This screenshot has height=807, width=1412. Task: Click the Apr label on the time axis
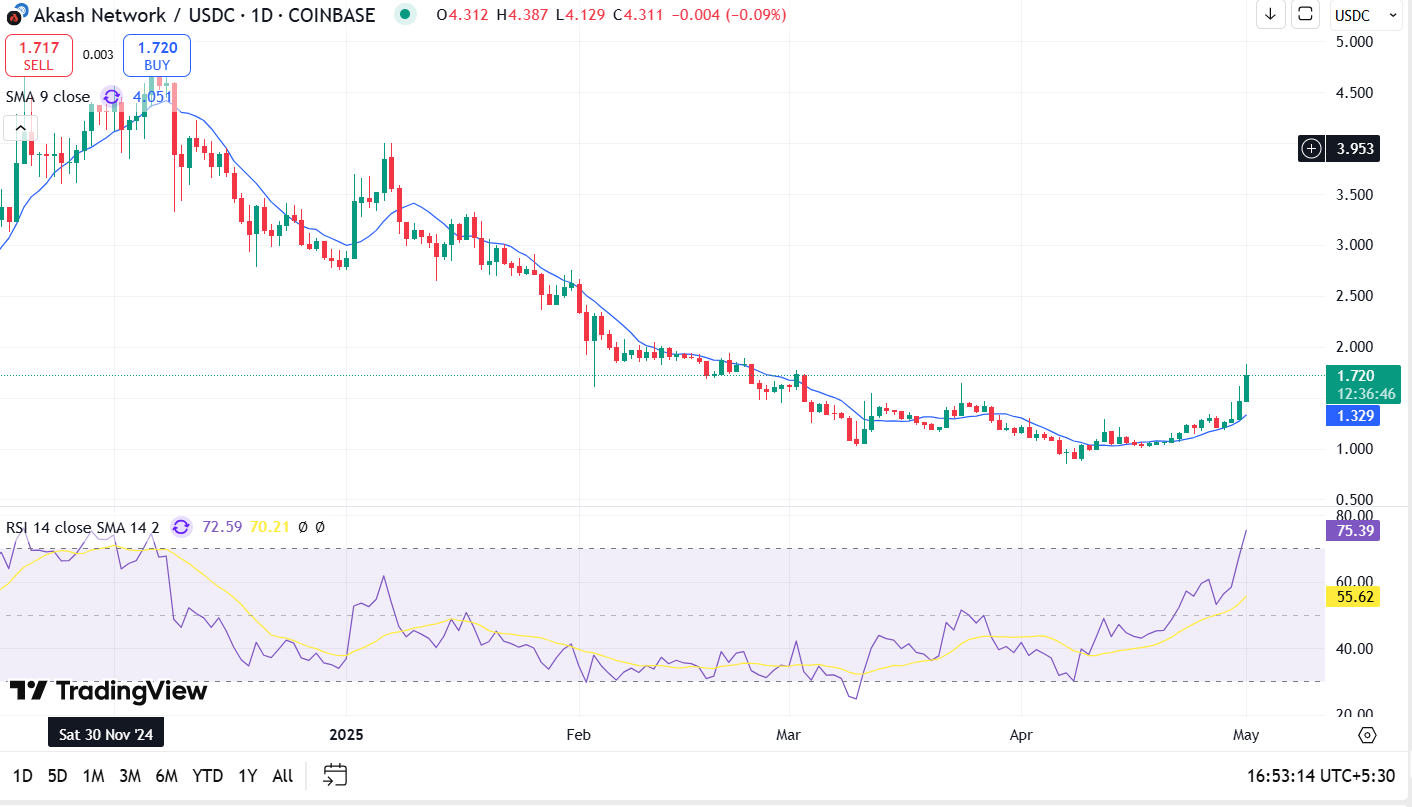tap(1021, 735)
